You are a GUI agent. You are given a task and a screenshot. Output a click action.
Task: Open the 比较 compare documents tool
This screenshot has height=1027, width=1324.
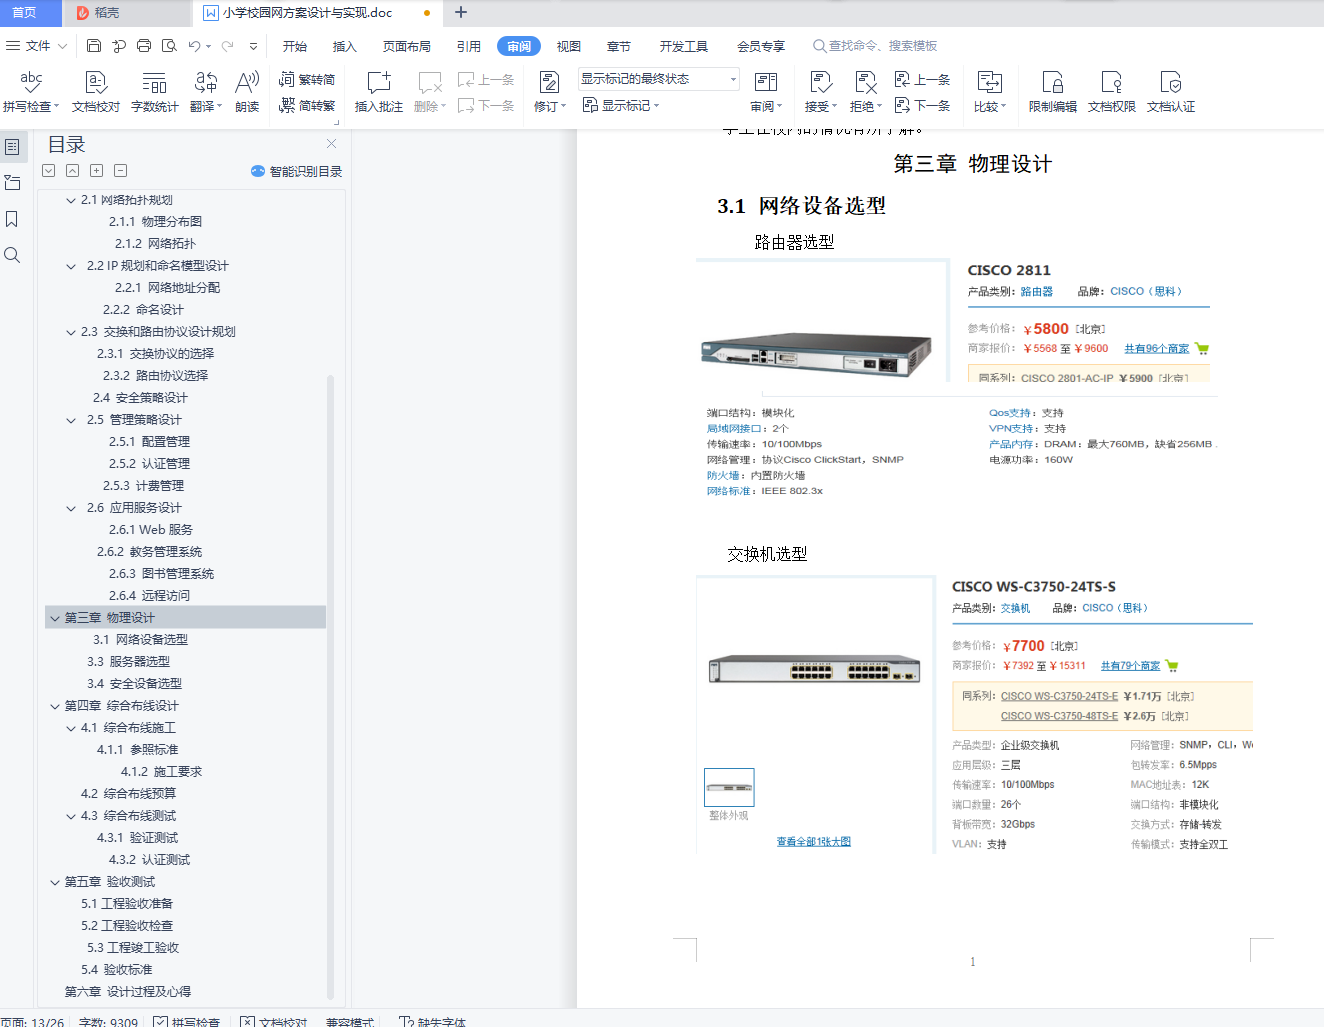[990, 92]
